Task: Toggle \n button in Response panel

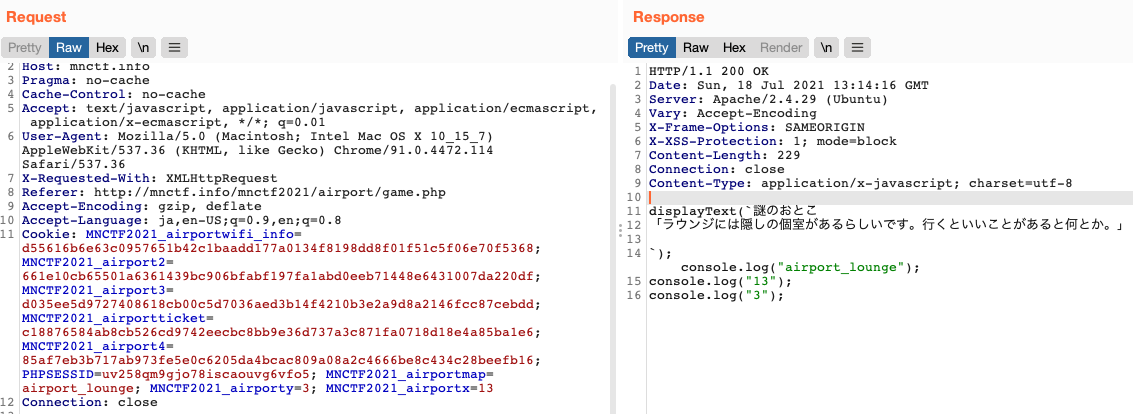Action: pyautogui.click(x=827, y=48)
